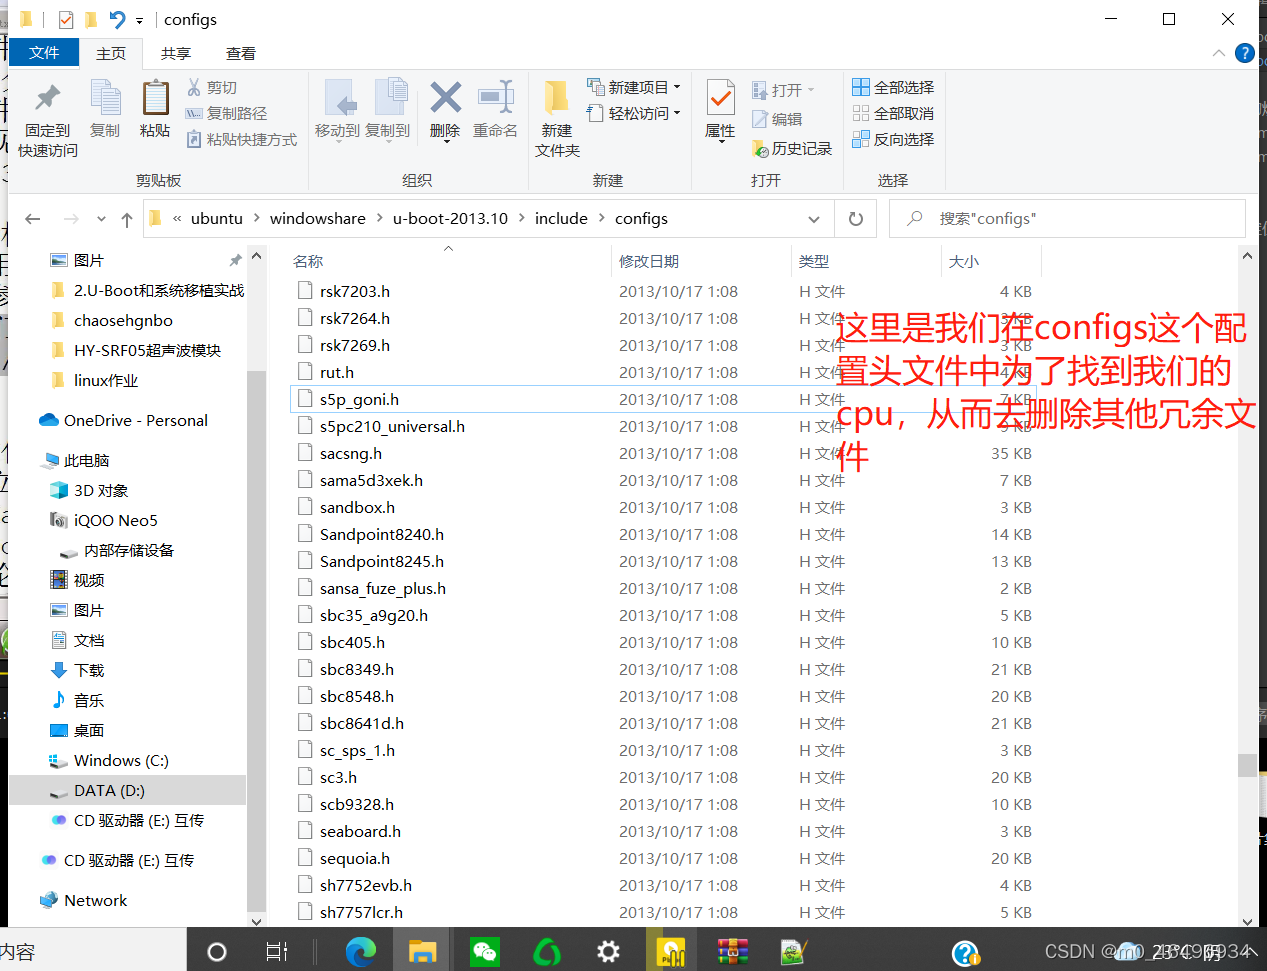Open WeChat from the taskbar
Screen dimensions: 1267x971
tap(485, 951)
